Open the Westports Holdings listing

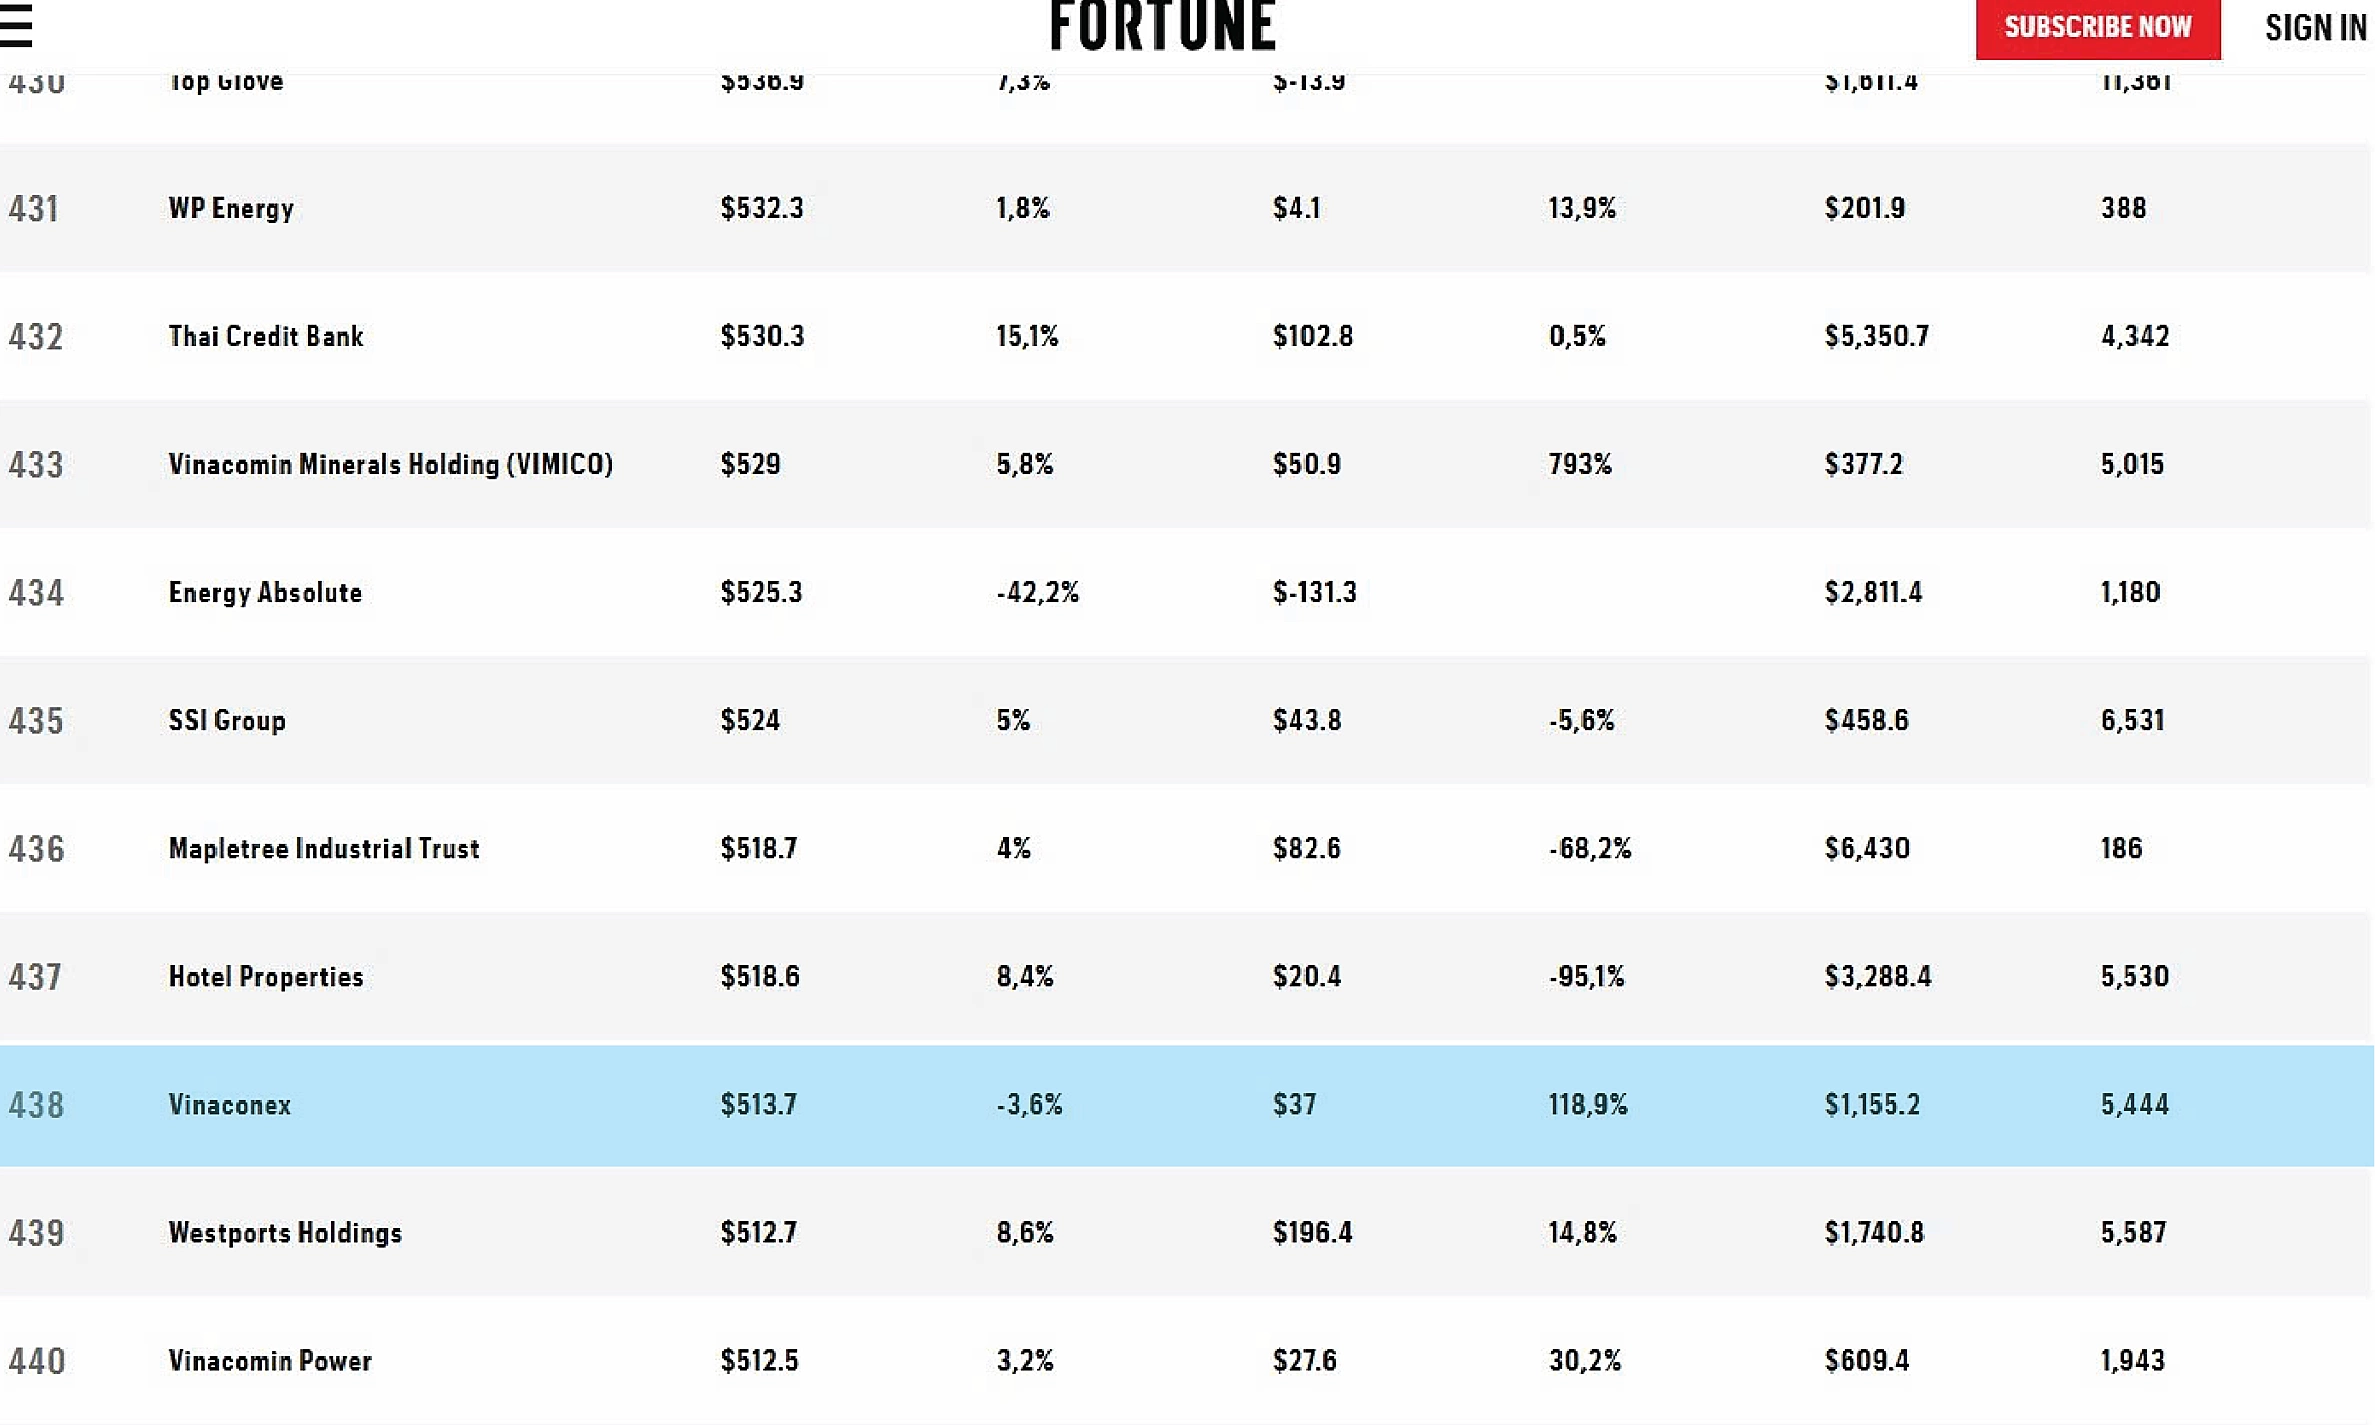click(285, 1232)
